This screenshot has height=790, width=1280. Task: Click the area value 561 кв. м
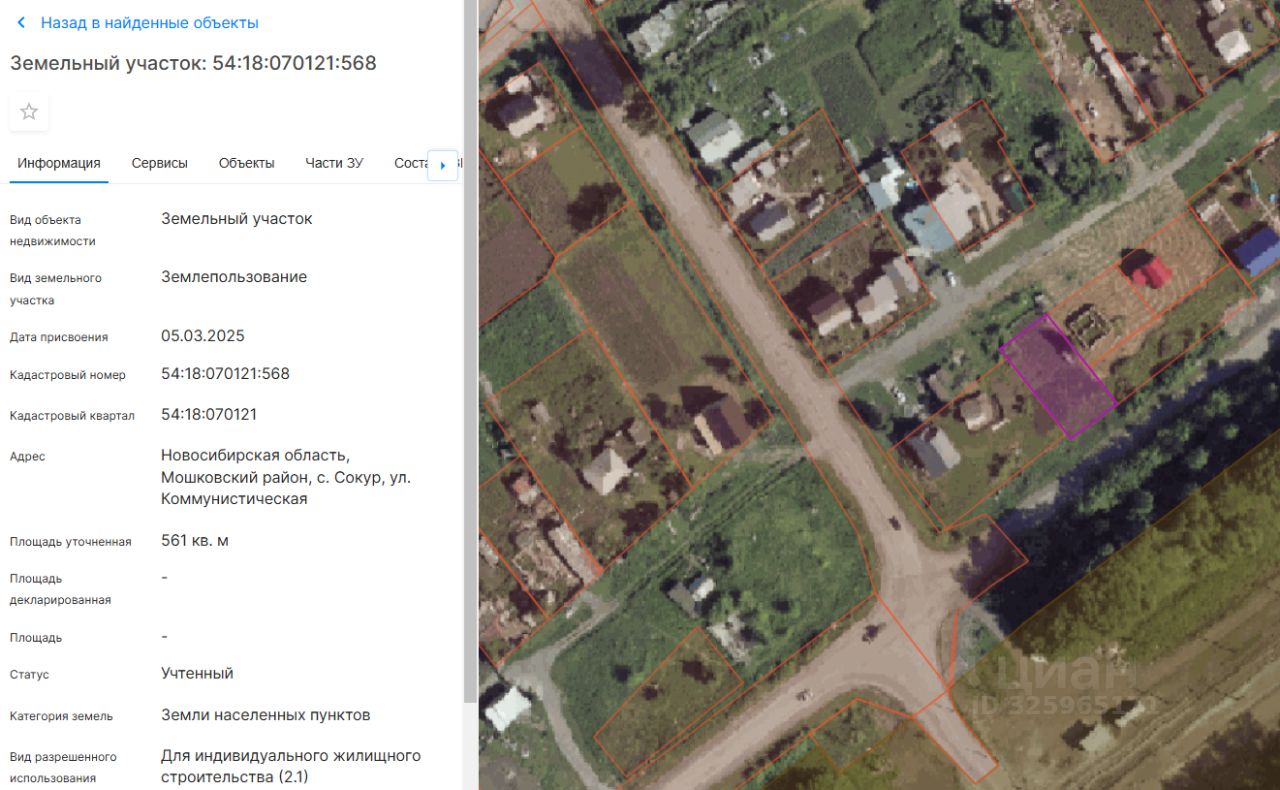195,541
